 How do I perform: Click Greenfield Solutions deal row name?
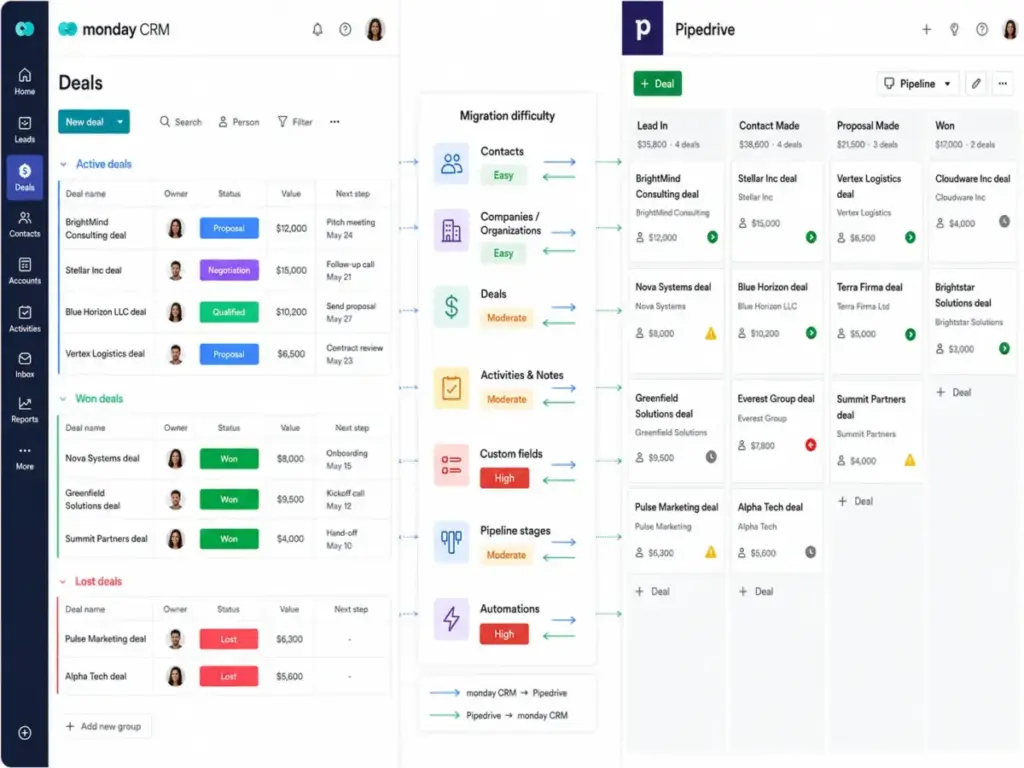click(93, 500)
